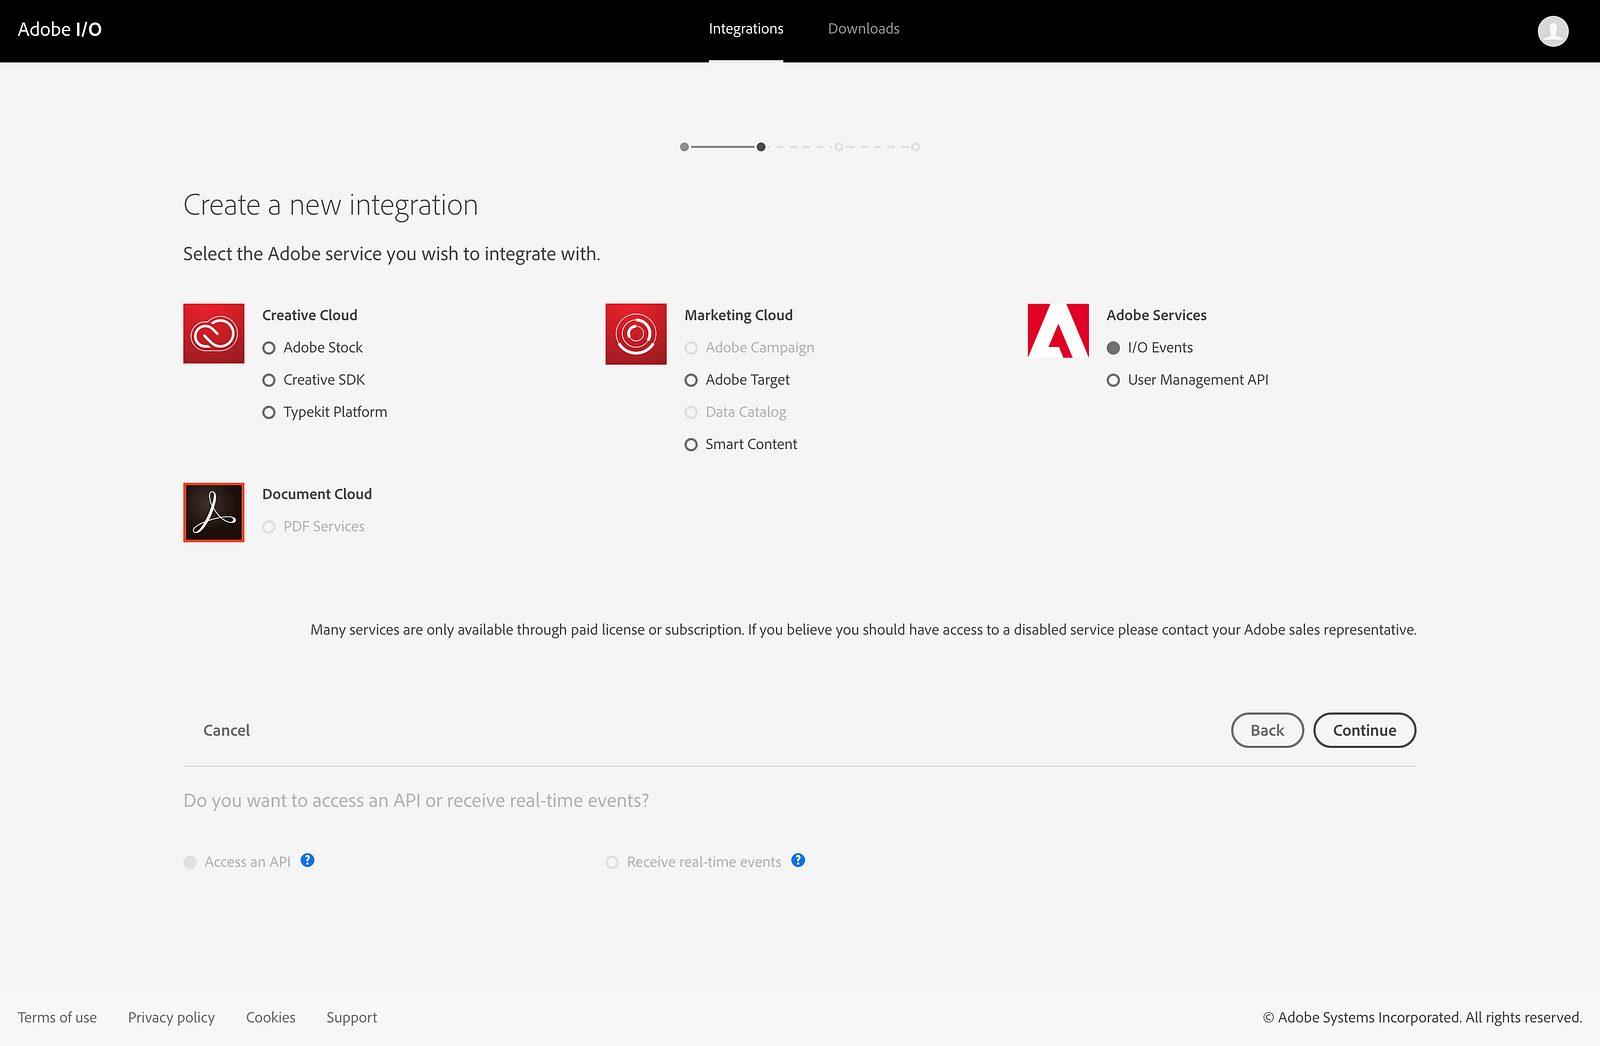The image size is (1600, 1046).
Task: Click the Cancel link
Action: 227,730
